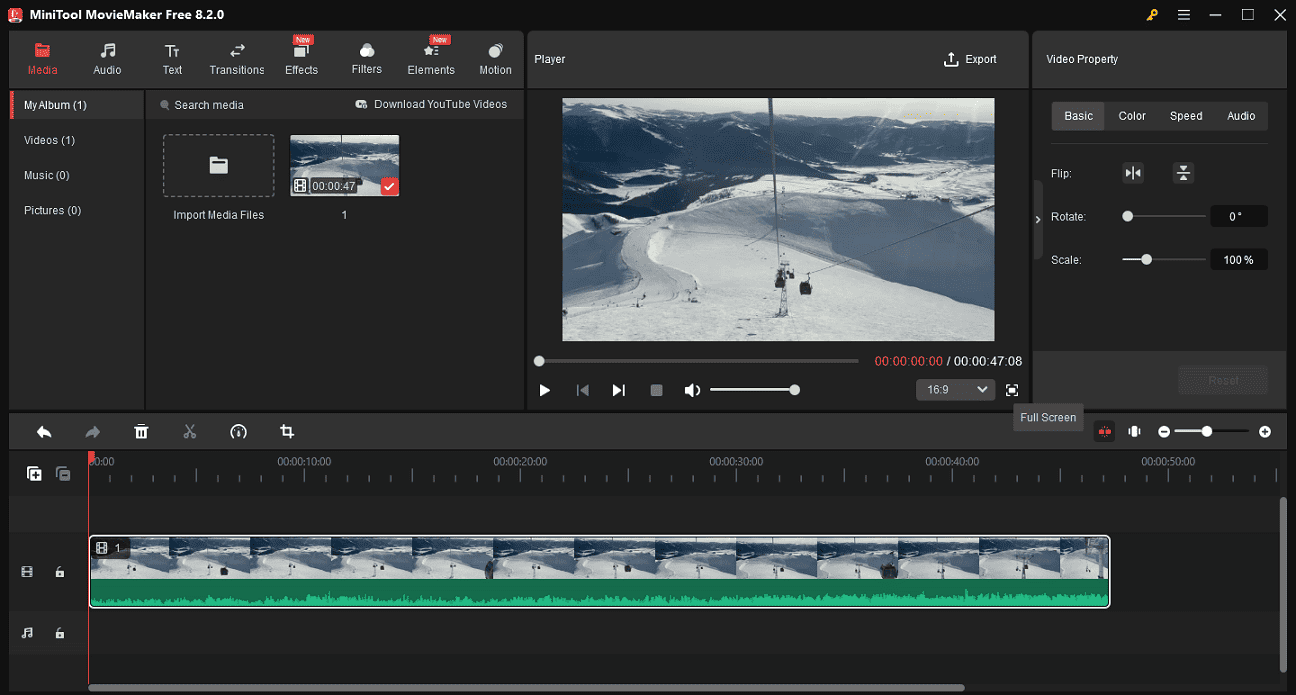Screen dimensions: 1296x695
Task: Open the Motion tab
Action: pyautogui.click(x=495, y=59)
